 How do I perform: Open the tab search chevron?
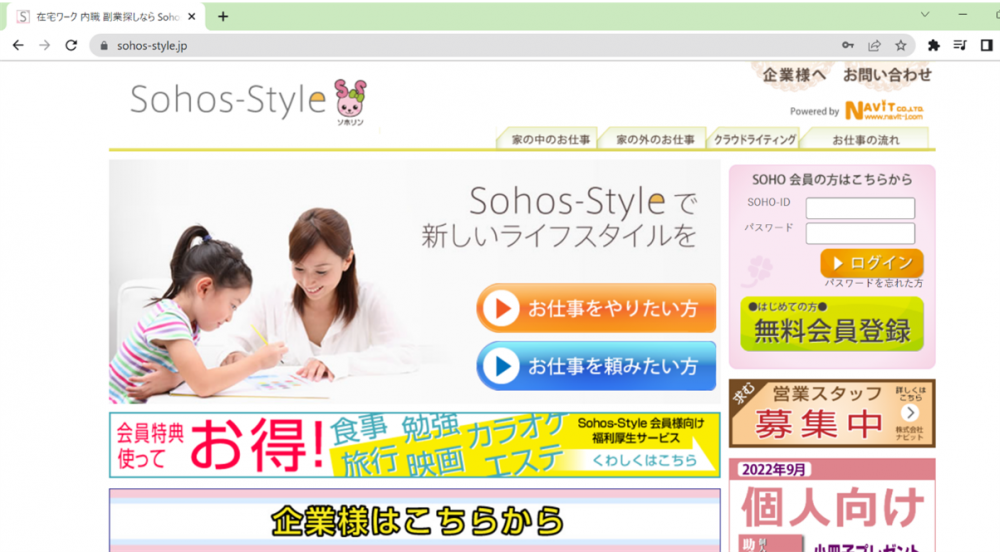925,14
